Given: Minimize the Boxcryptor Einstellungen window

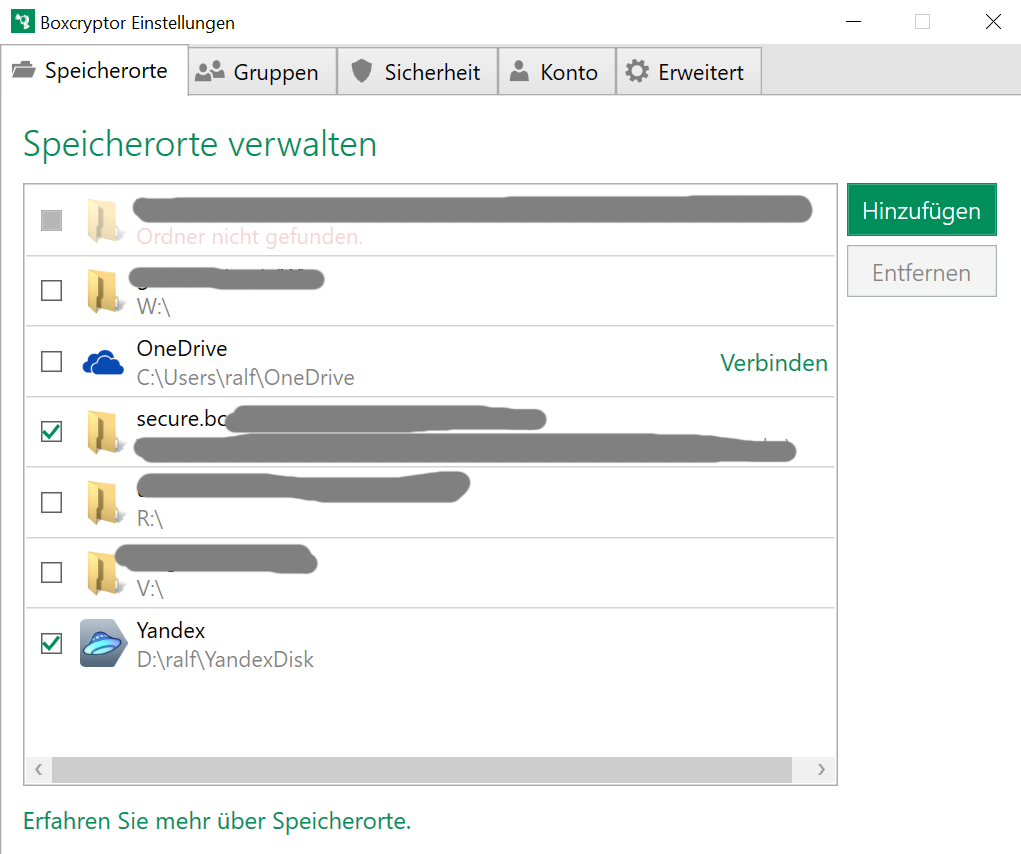Looking at the screenshot, I should tap(853, 21).
